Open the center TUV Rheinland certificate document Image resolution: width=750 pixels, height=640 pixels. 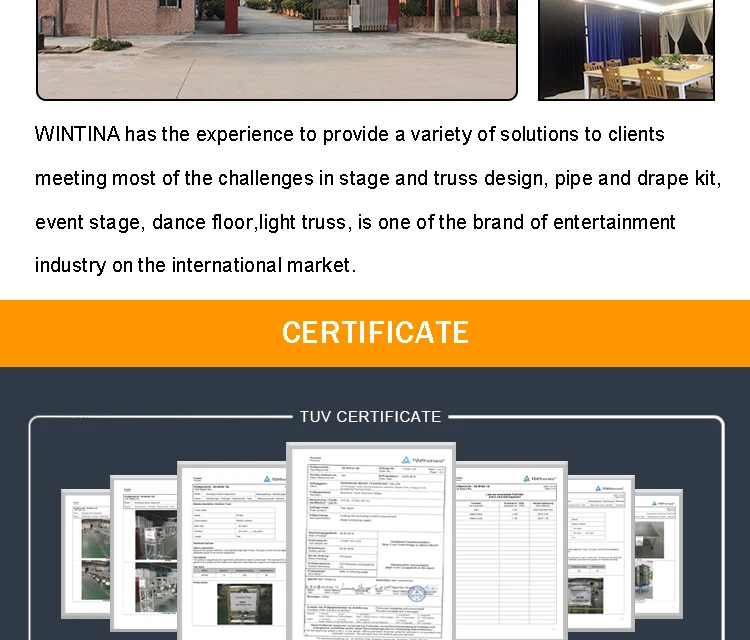tap(371, 541)
